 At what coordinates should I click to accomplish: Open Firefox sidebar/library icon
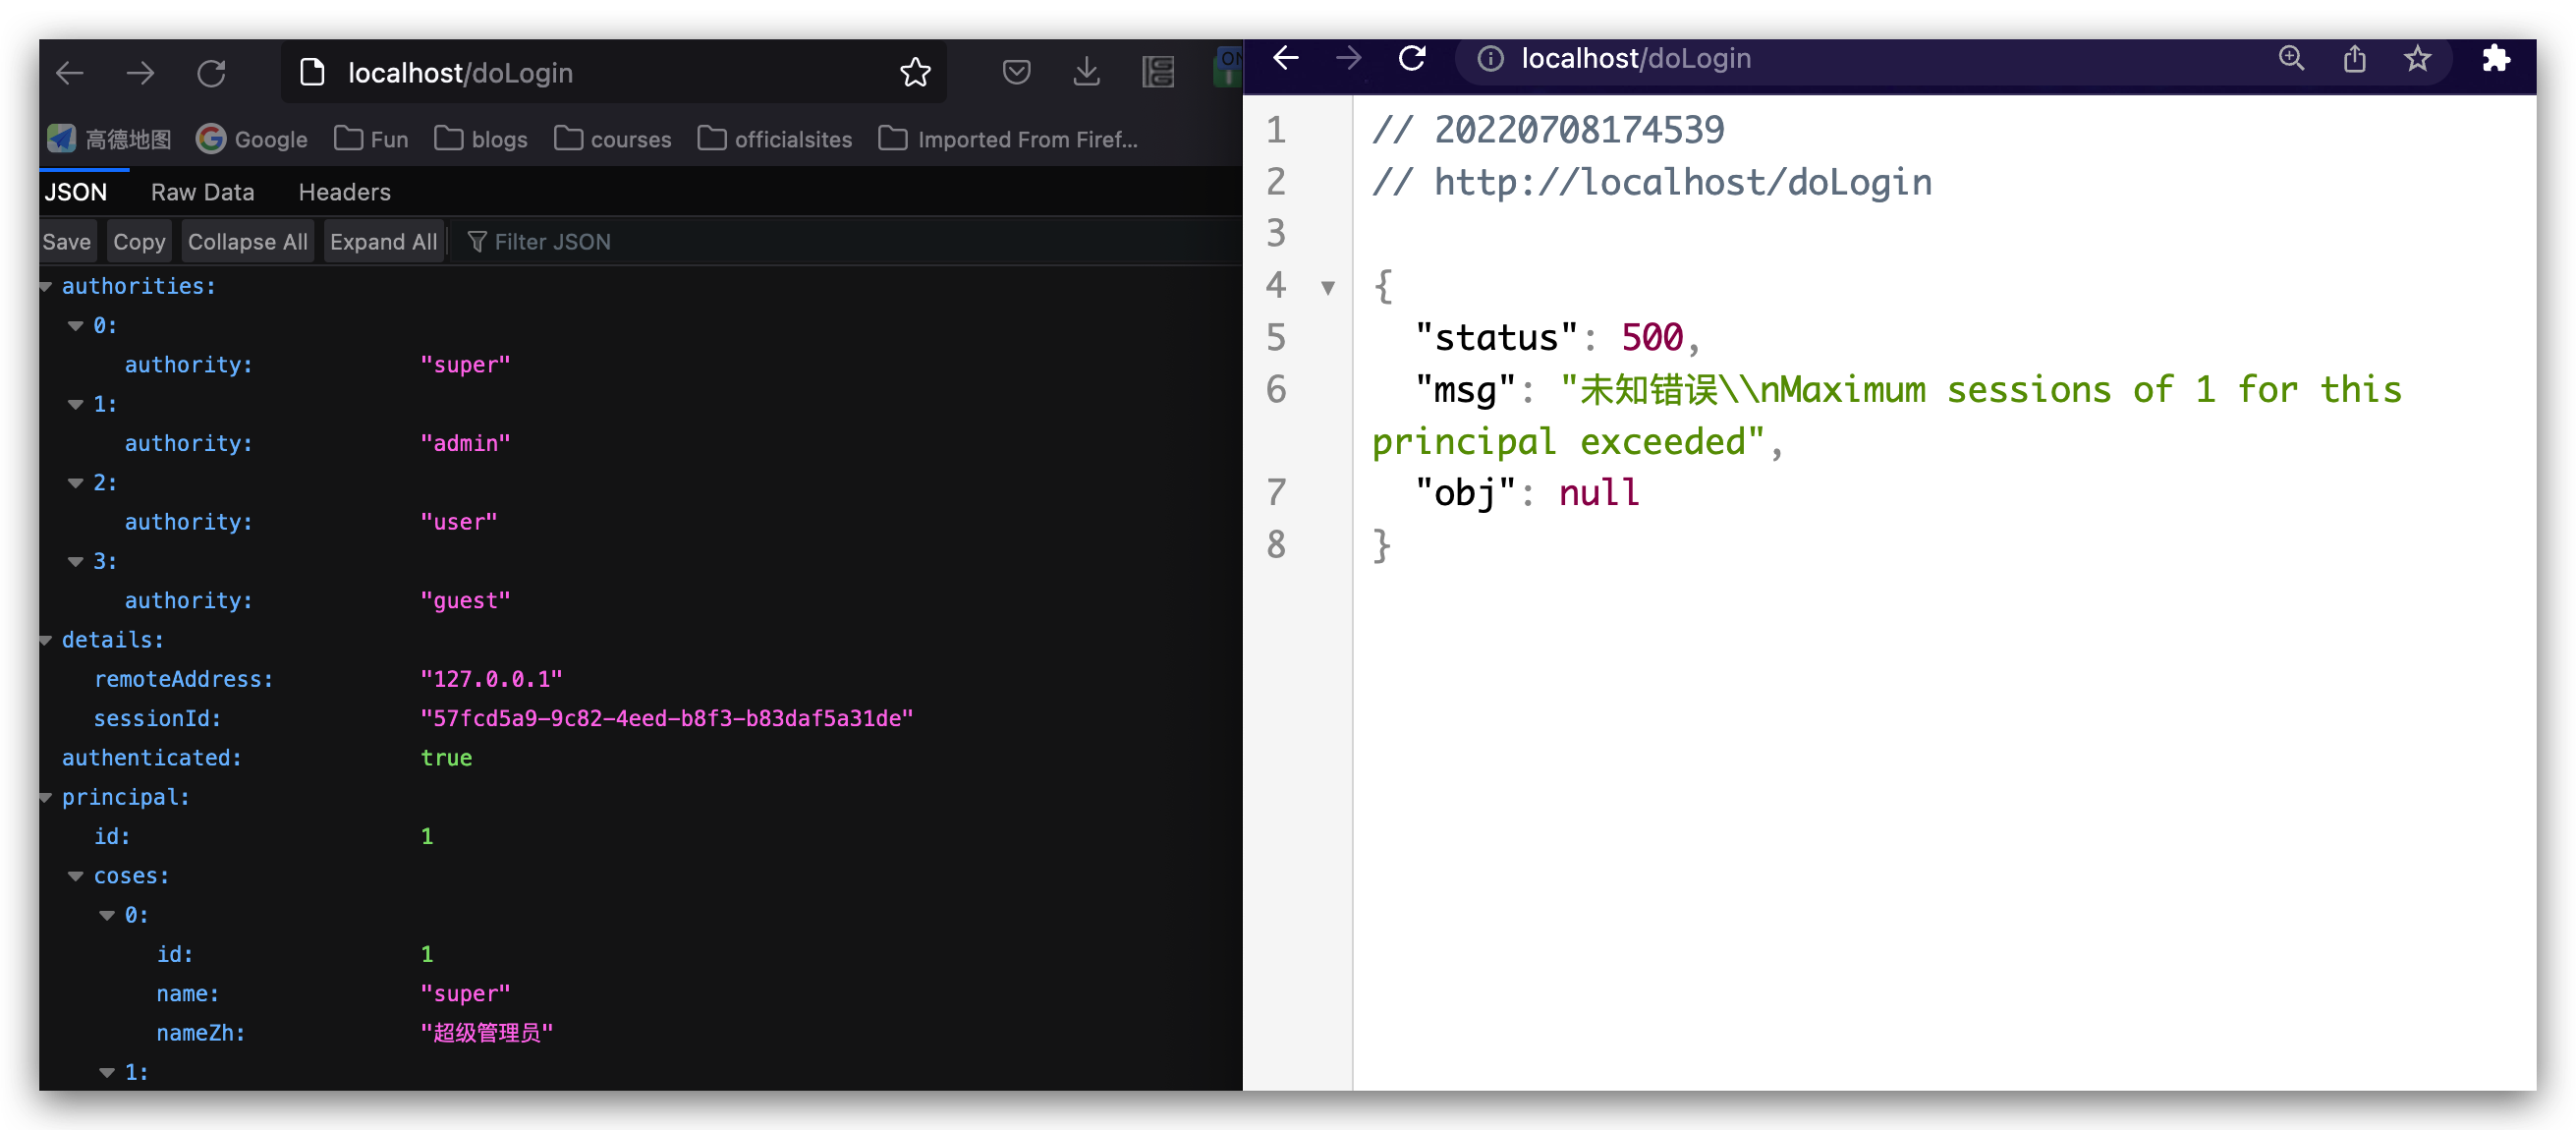coord(1158,72)
